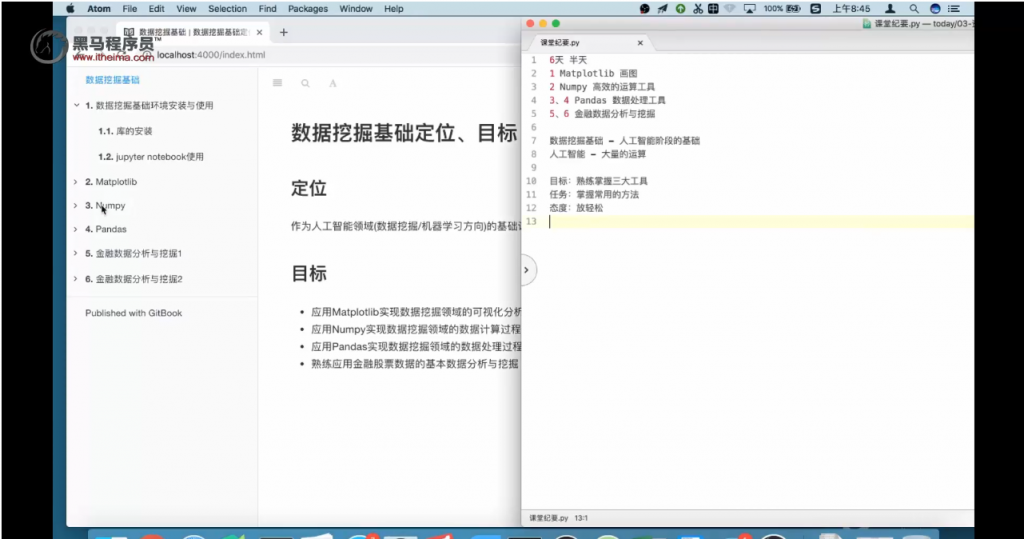Image resolution: width=1024 pixels, height=539 pixels.
Task: Expand the 5. 金融数据分析与挖掘1 chapter
Action: tap(76, 253)
